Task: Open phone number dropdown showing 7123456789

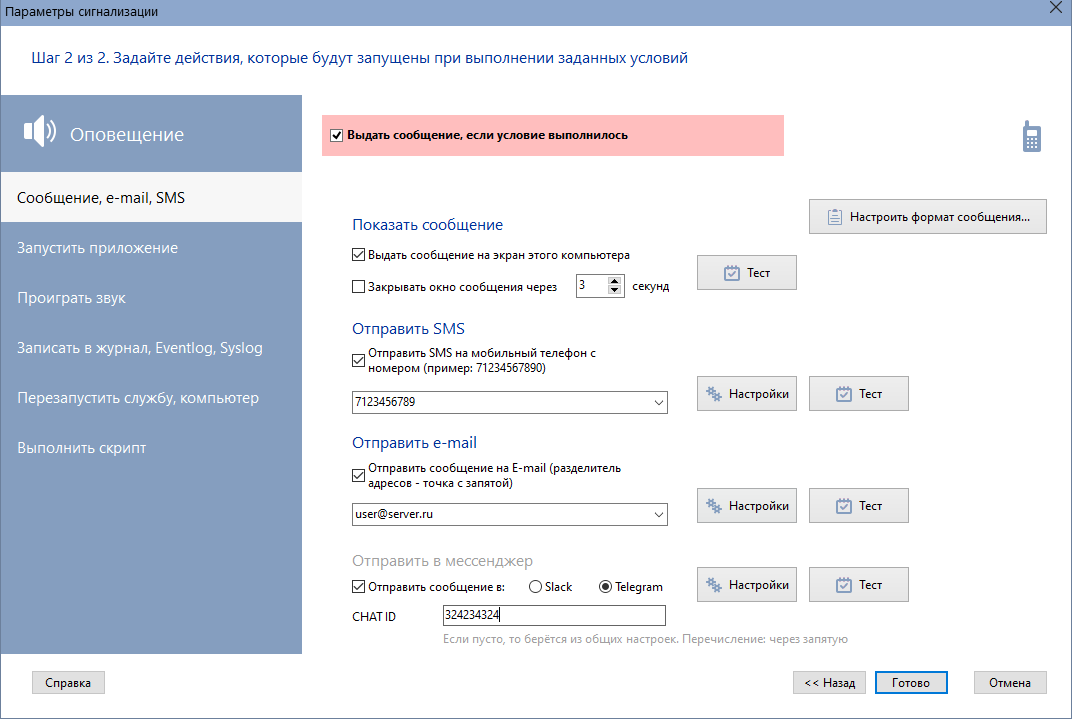Action: pos(658,403)
